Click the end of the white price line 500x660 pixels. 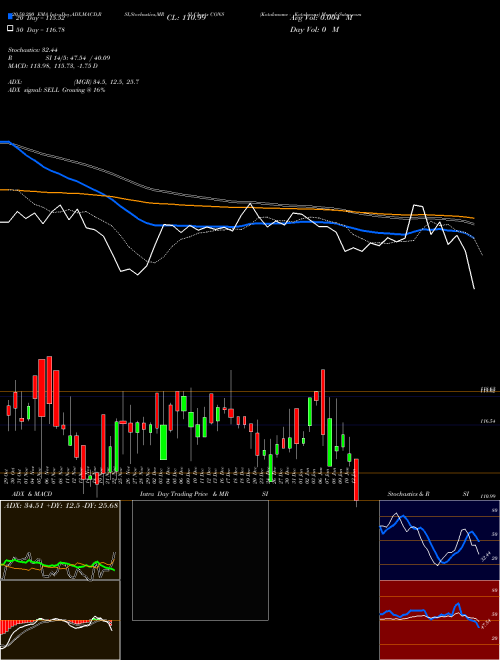(x=474, y=288)
